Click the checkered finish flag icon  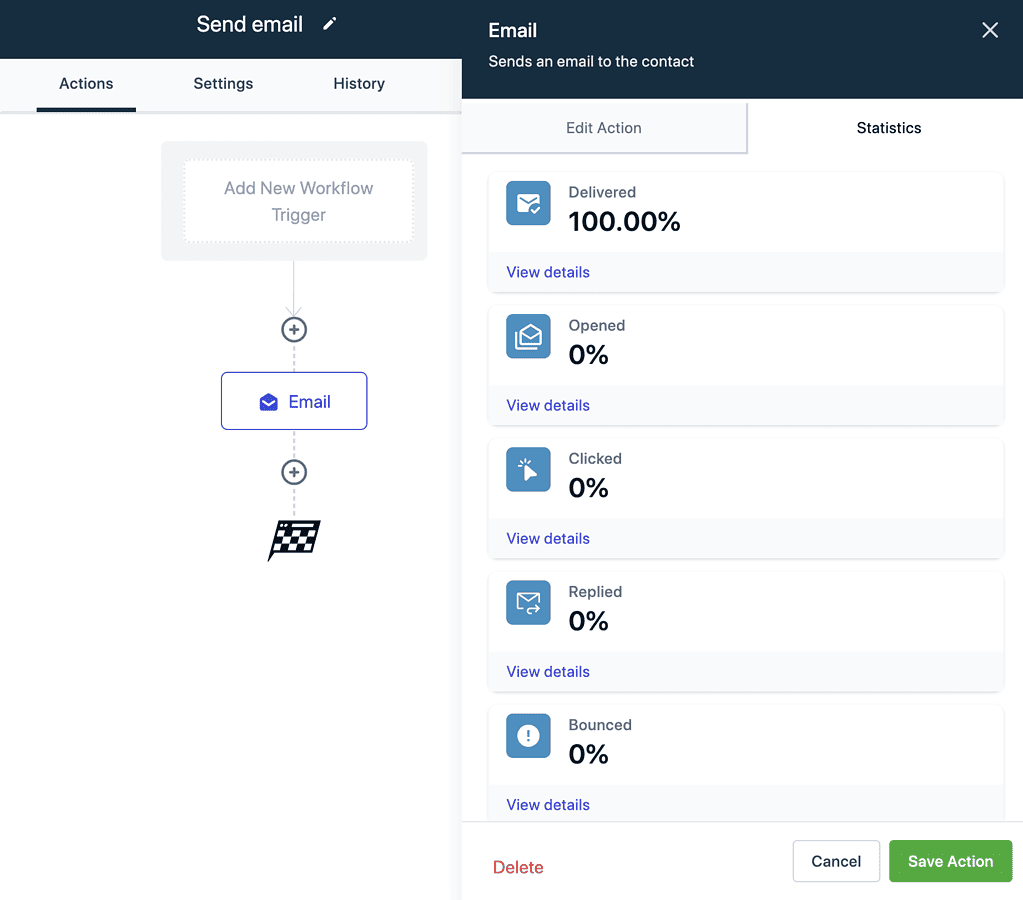coord(294,539)
